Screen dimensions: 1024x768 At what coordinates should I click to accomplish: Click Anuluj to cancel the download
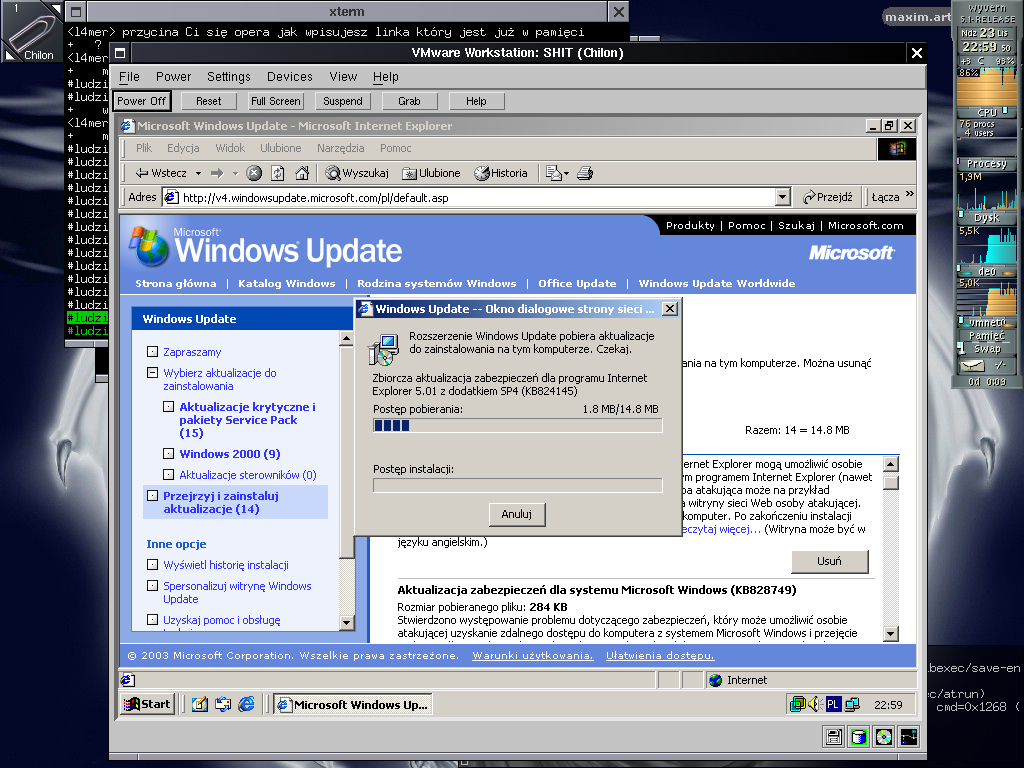coord(517,514)
